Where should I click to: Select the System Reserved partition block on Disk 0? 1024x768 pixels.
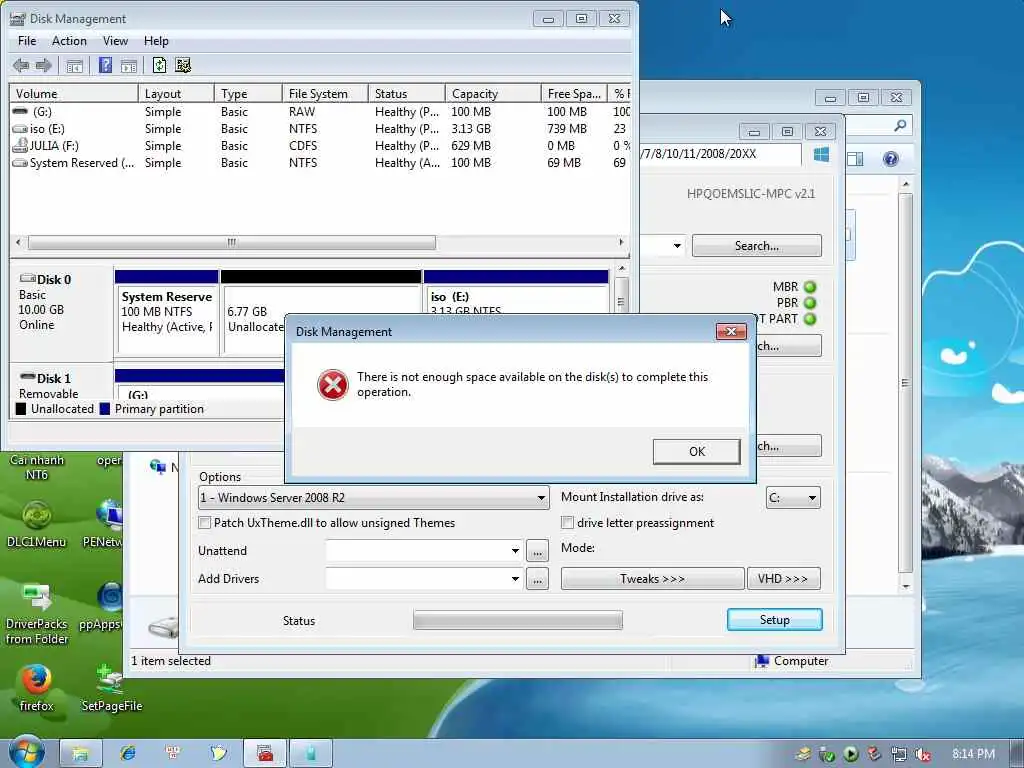coord(167,313)
